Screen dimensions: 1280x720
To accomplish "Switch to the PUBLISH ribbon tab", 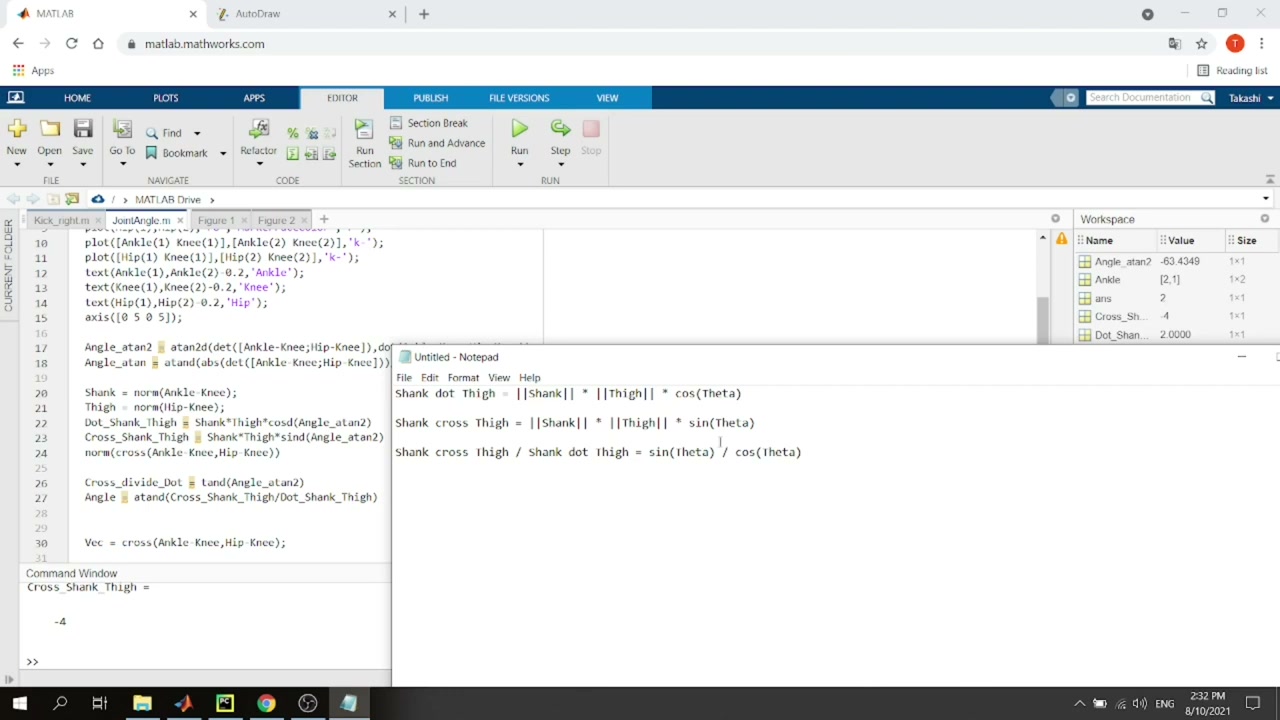I will click(431, 98).
